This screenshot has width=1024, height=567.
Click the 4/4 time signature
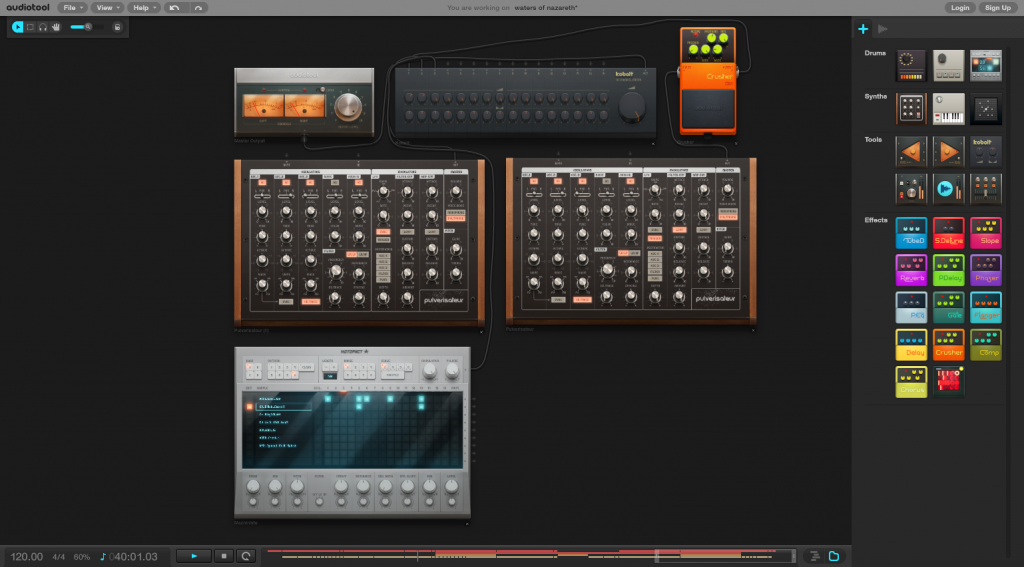pyautogui.click(x=59, y=557)
